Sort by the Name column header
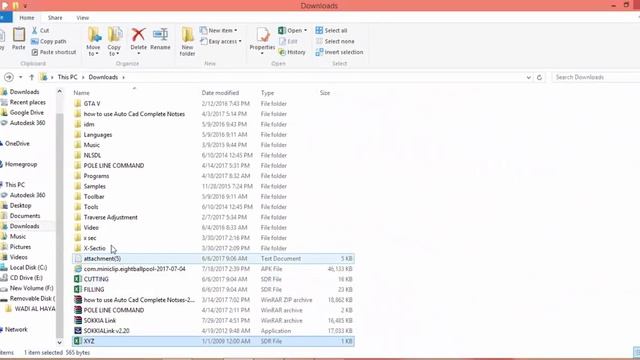Screen dimensions: 640x360 [82, 93]
